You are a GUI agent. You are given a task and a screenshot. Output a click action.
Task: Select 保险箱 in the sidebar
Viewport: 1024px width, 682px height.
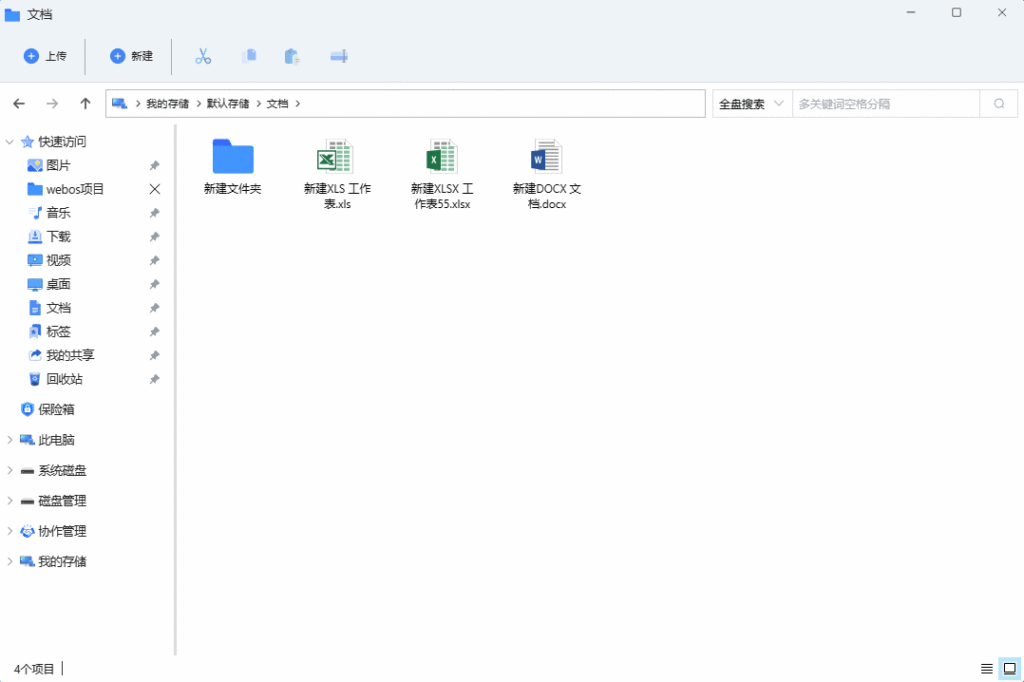point(56,409)
